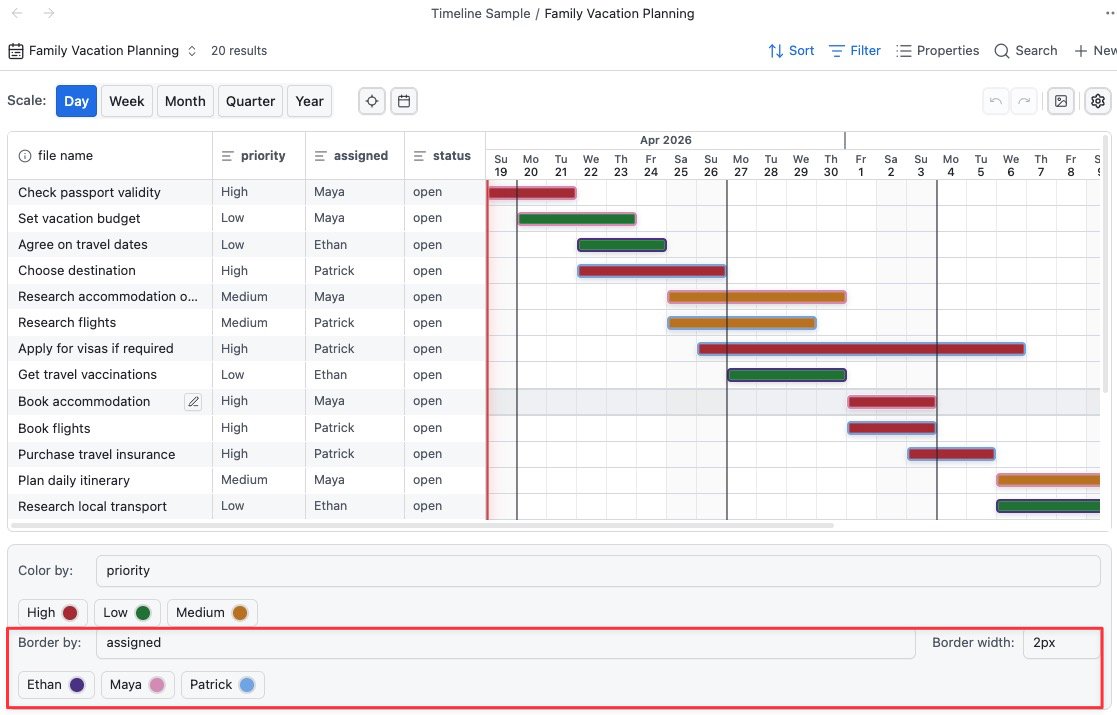Select the Agree on travel dates bar
1117x715 pixels.
point(622,245)
